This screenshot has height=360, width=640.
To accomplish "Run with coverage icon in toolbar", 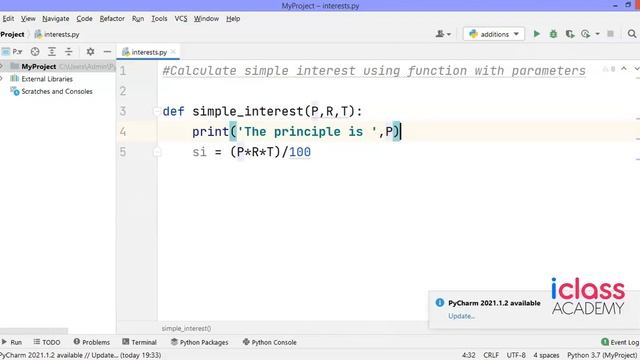I will 570,34.
